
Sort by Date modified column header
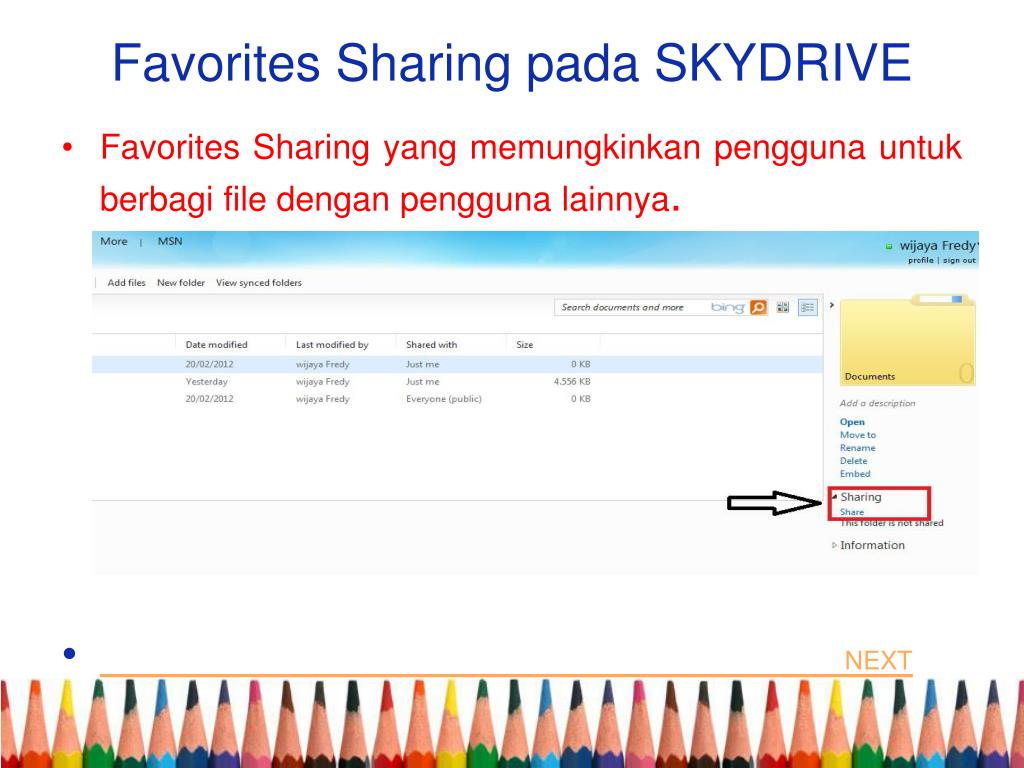pos(216,345)
